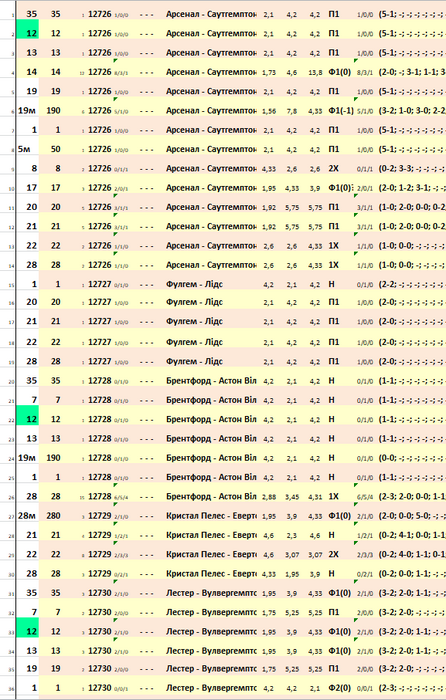
Task: Select scores cell (0-2; 4-1; 0-0; 1-1
Action: click(x=412, y=535)
